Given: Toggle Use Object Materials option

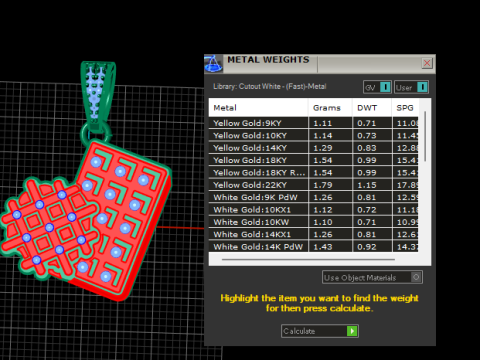Looking at the screenshot, I should 372,277.
